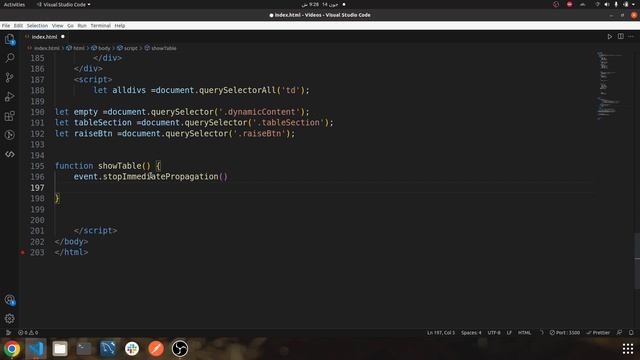Screen dimensions: 640x360
Task: Open the View menu
Action: [x=58, y=26]
